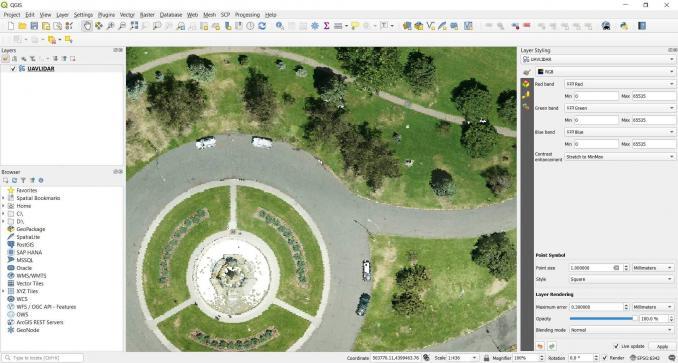The image size is (678, 363).
Task: Click the Red band Max field
Action: pos(654,96)
